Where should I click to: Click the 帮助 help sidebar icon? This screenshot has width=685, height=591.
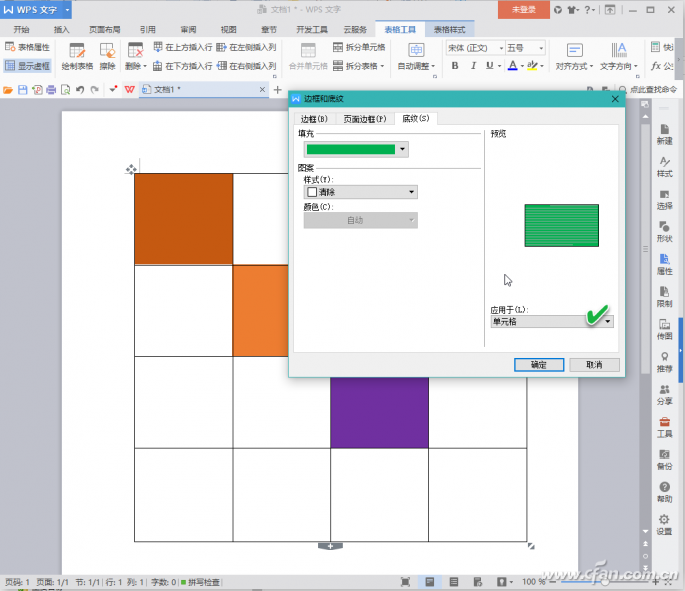tap(664, 492)
